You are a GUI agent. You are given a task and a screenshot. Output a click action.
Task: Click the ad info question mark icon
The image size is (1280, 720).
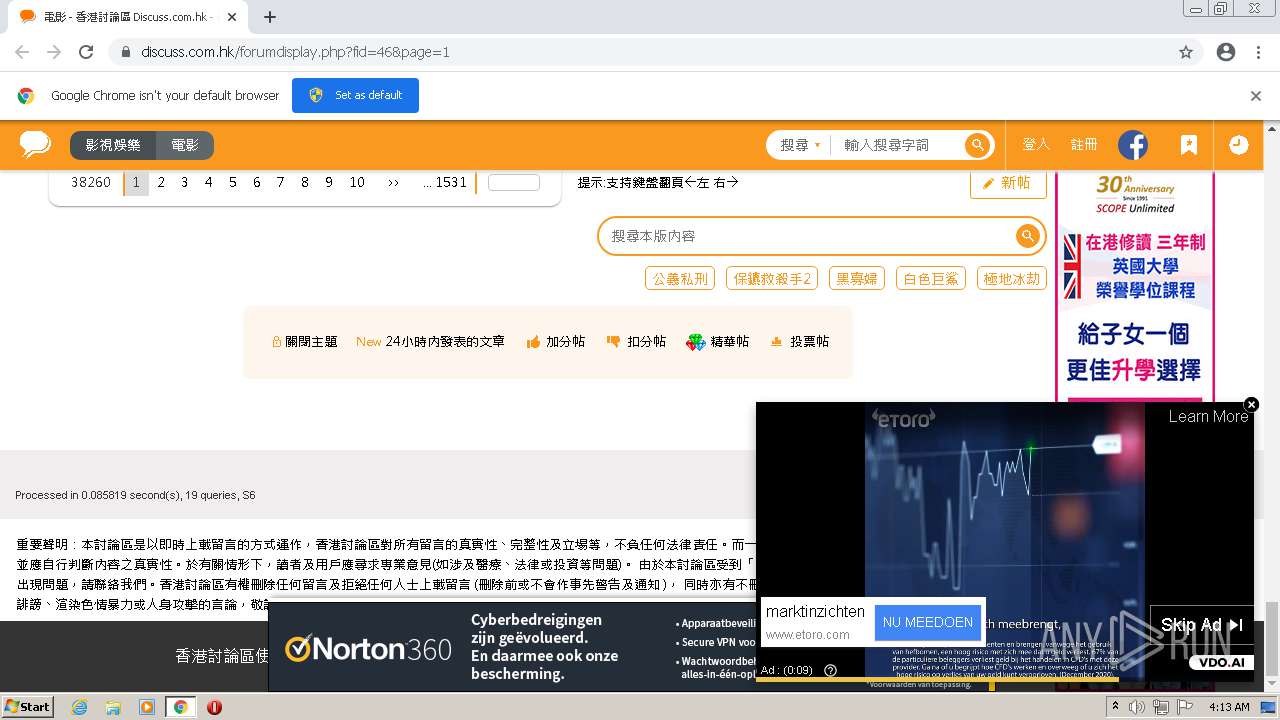coord(830,670)
